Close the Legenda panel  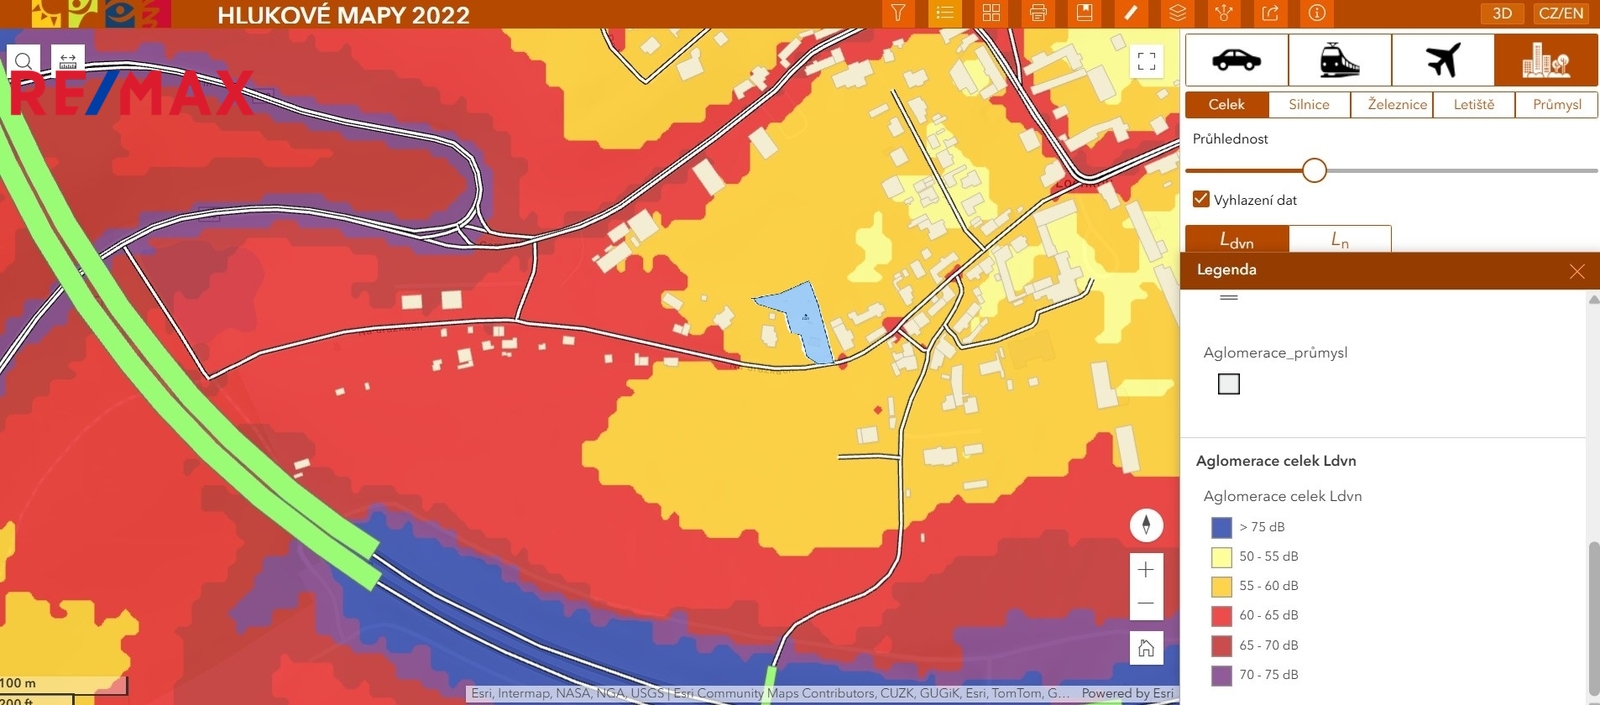[1577, 271]
